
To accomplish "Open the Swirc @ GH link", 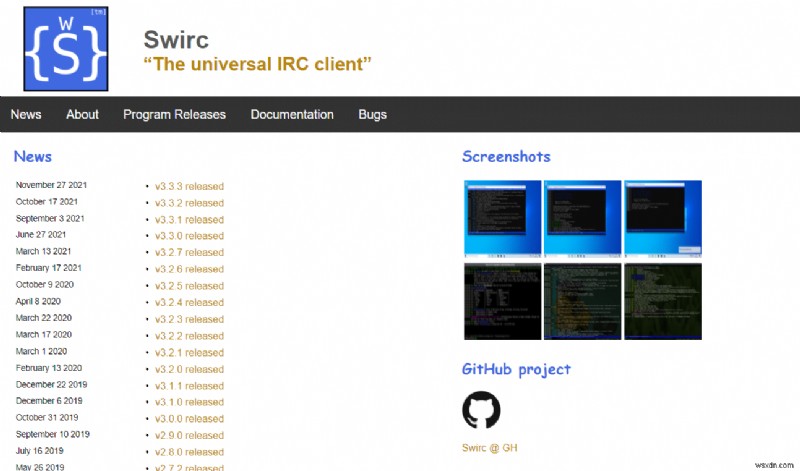I will pos(489,448).
